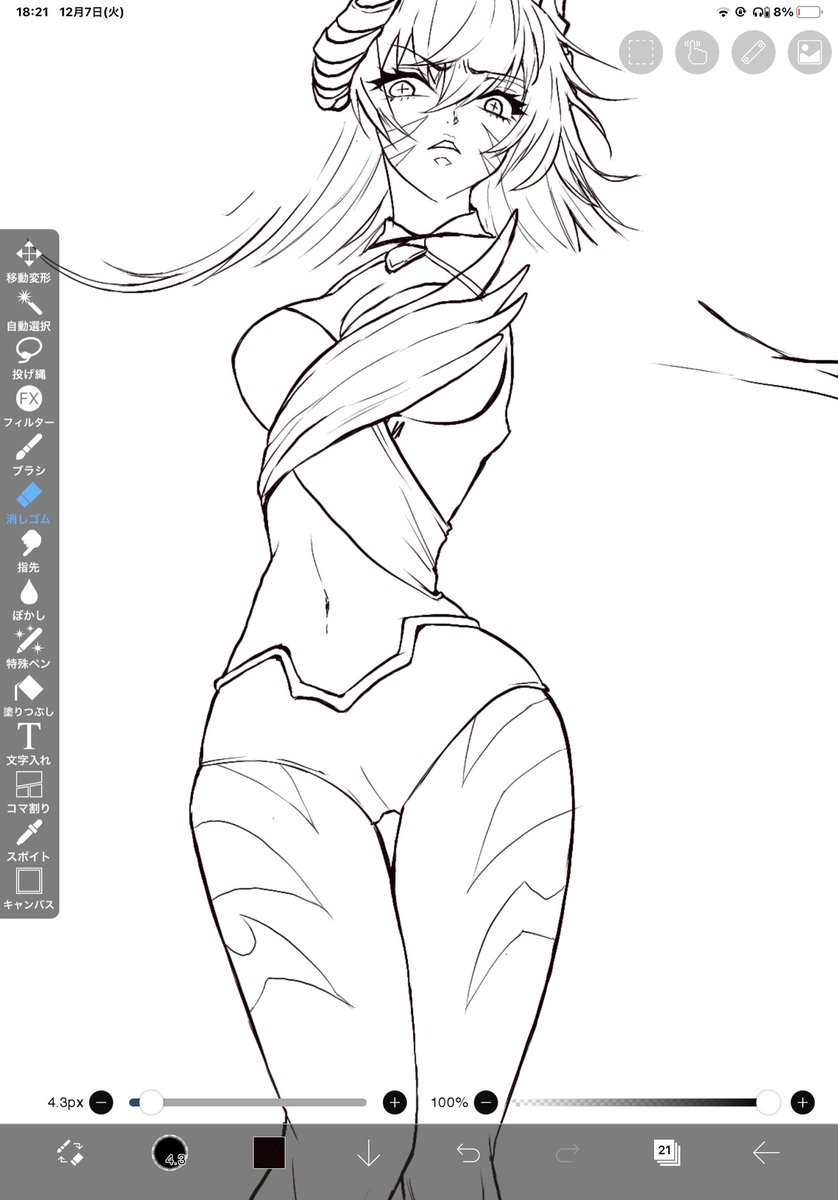This screenshot has width=838, height=1200.
Task: Tap the down arrow to hide toolbar
Action: (x=368, y=1153)
